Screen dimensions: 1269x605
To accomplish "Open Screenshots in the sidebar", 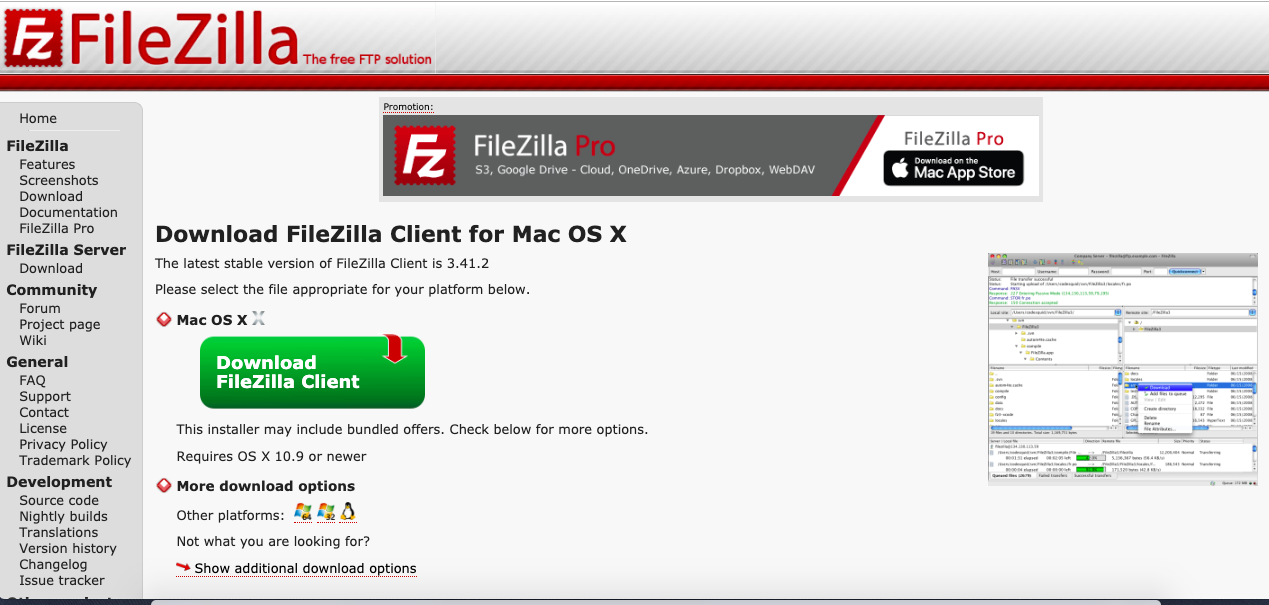I will tap(59, 180).
